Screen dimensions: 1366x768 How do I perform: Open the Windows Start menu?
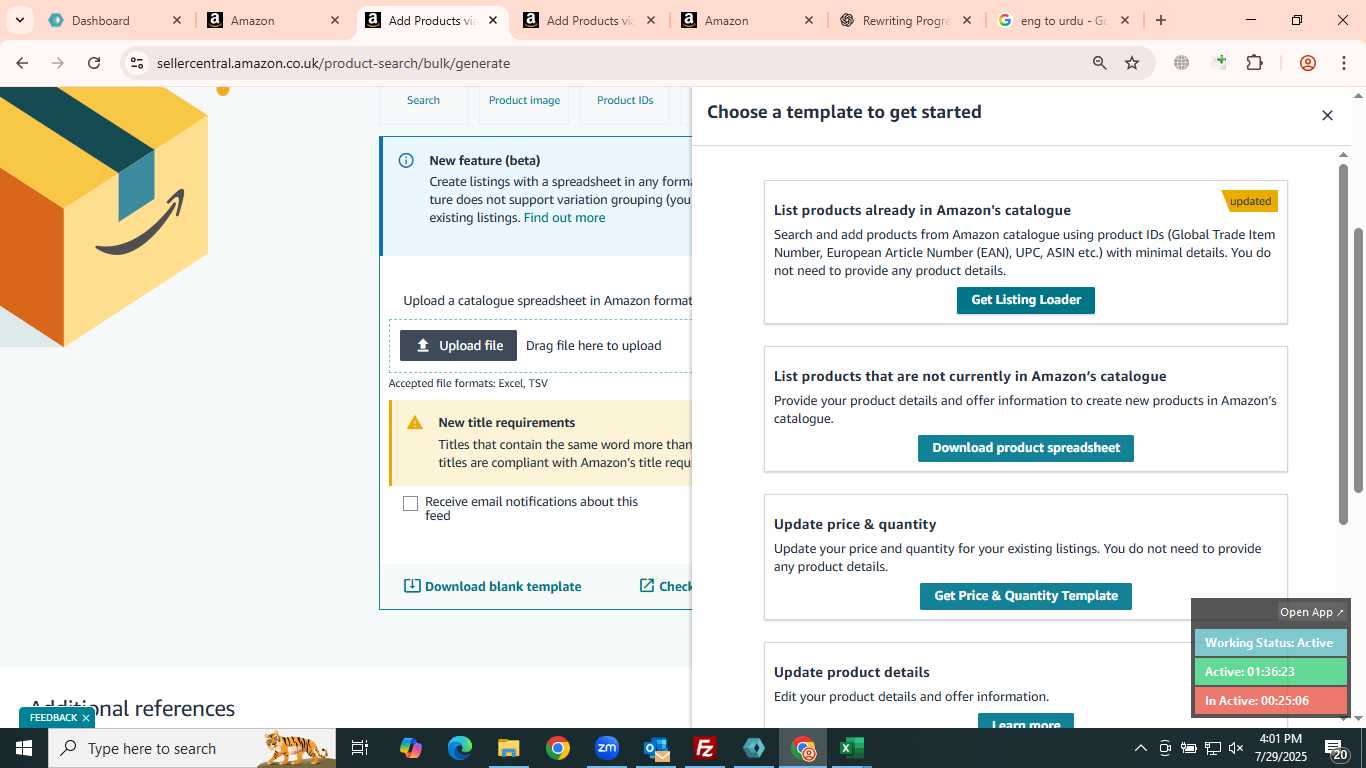coord(24,748)
